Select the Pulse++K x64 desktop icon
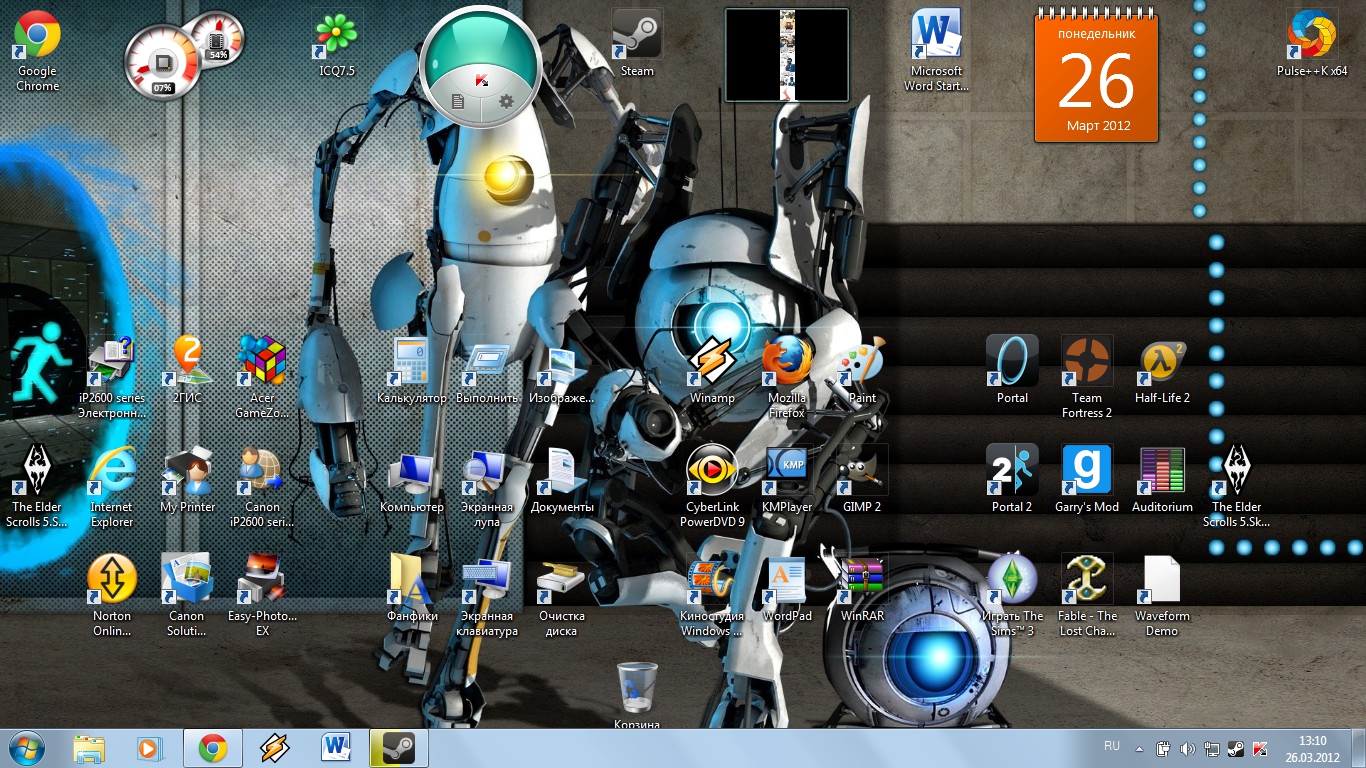This screenshot has width=1366, height=768. coord(1312,45)
